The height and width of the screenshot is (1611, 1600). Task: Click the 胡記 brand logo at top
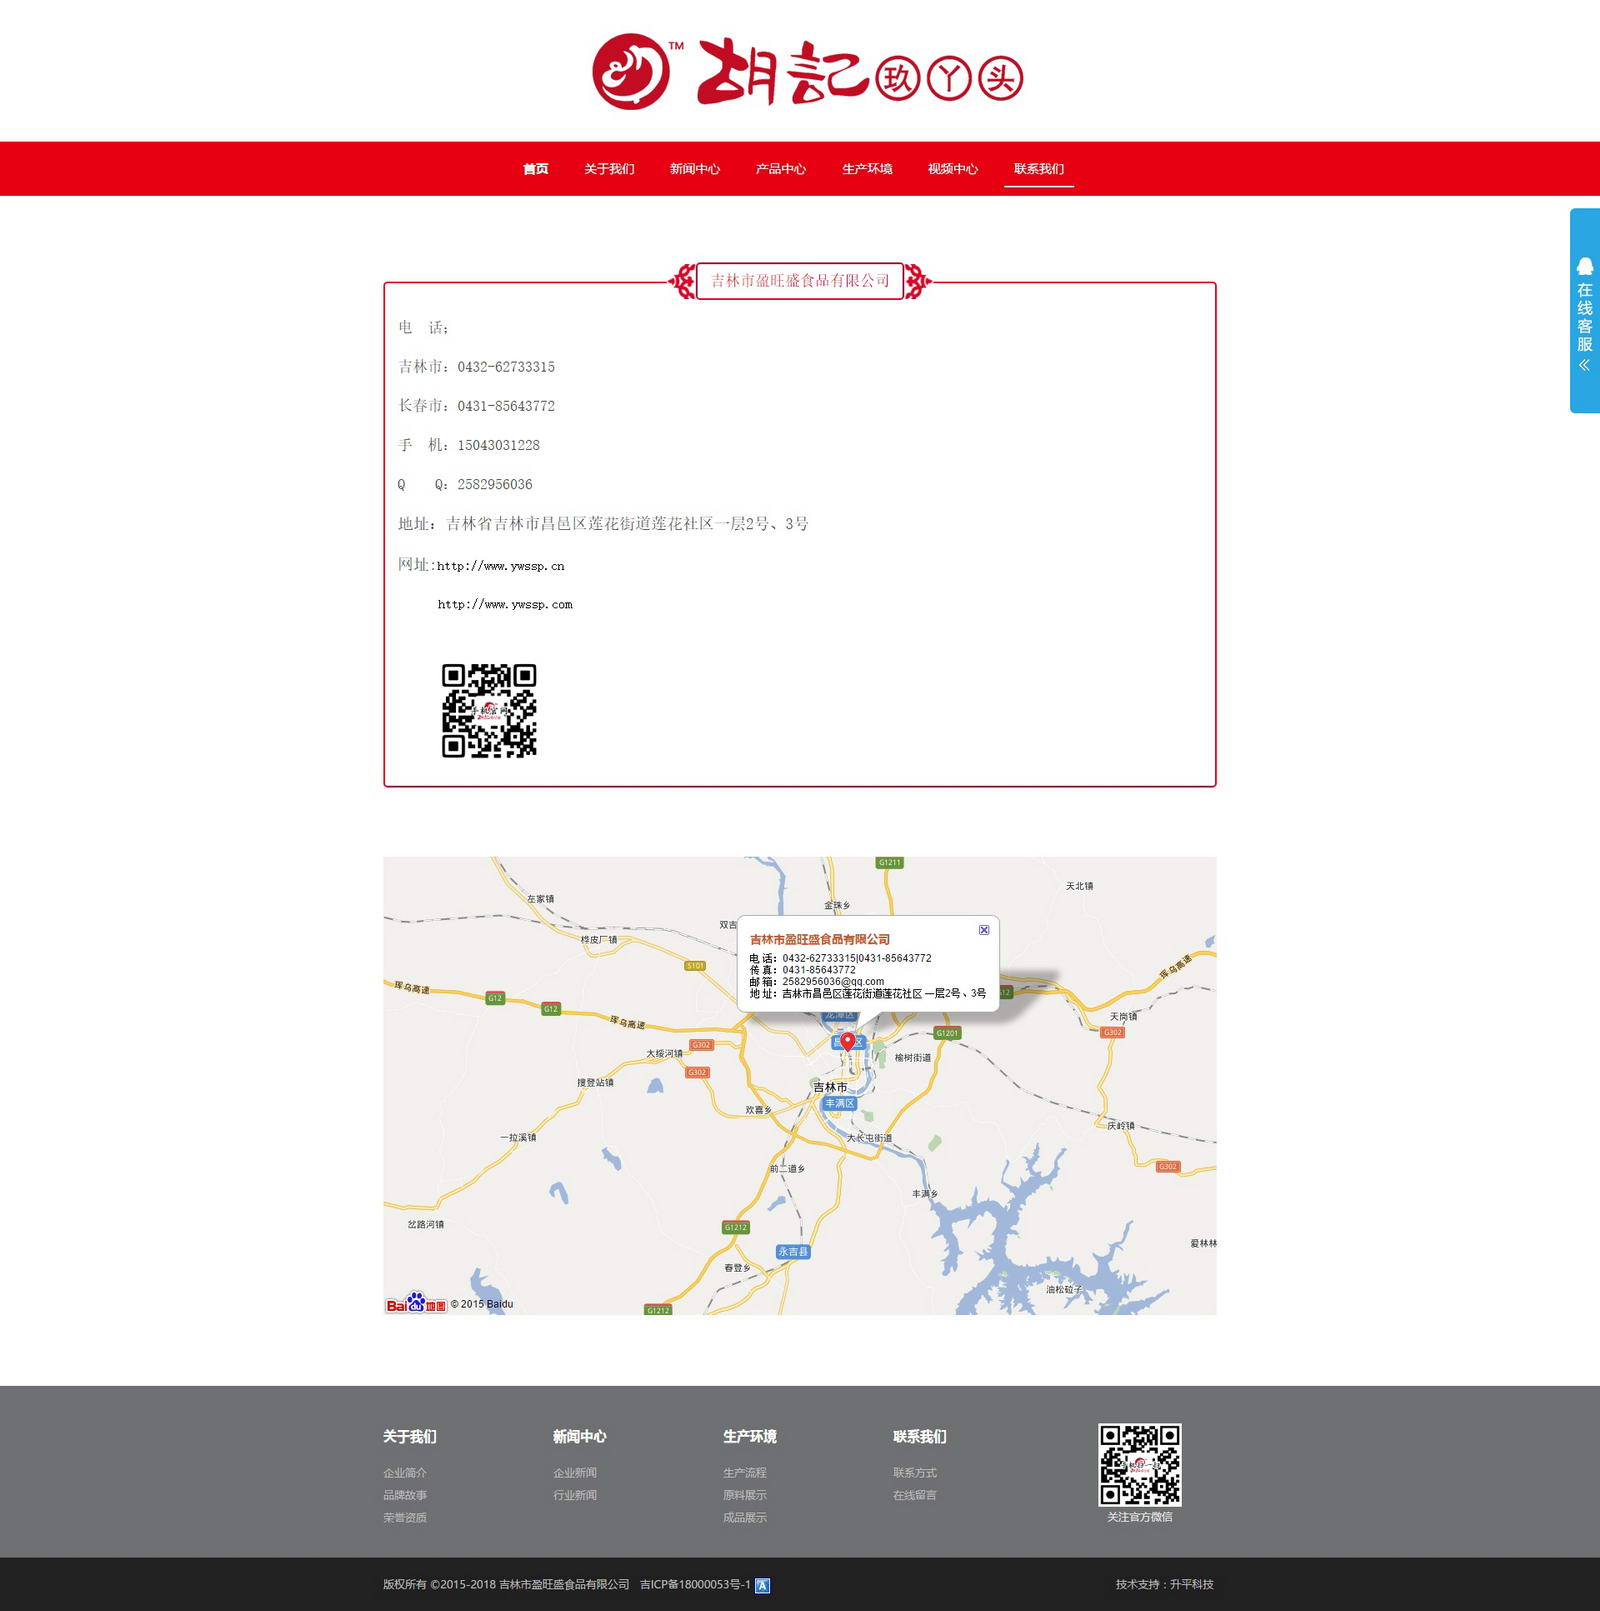coord(808,71)
